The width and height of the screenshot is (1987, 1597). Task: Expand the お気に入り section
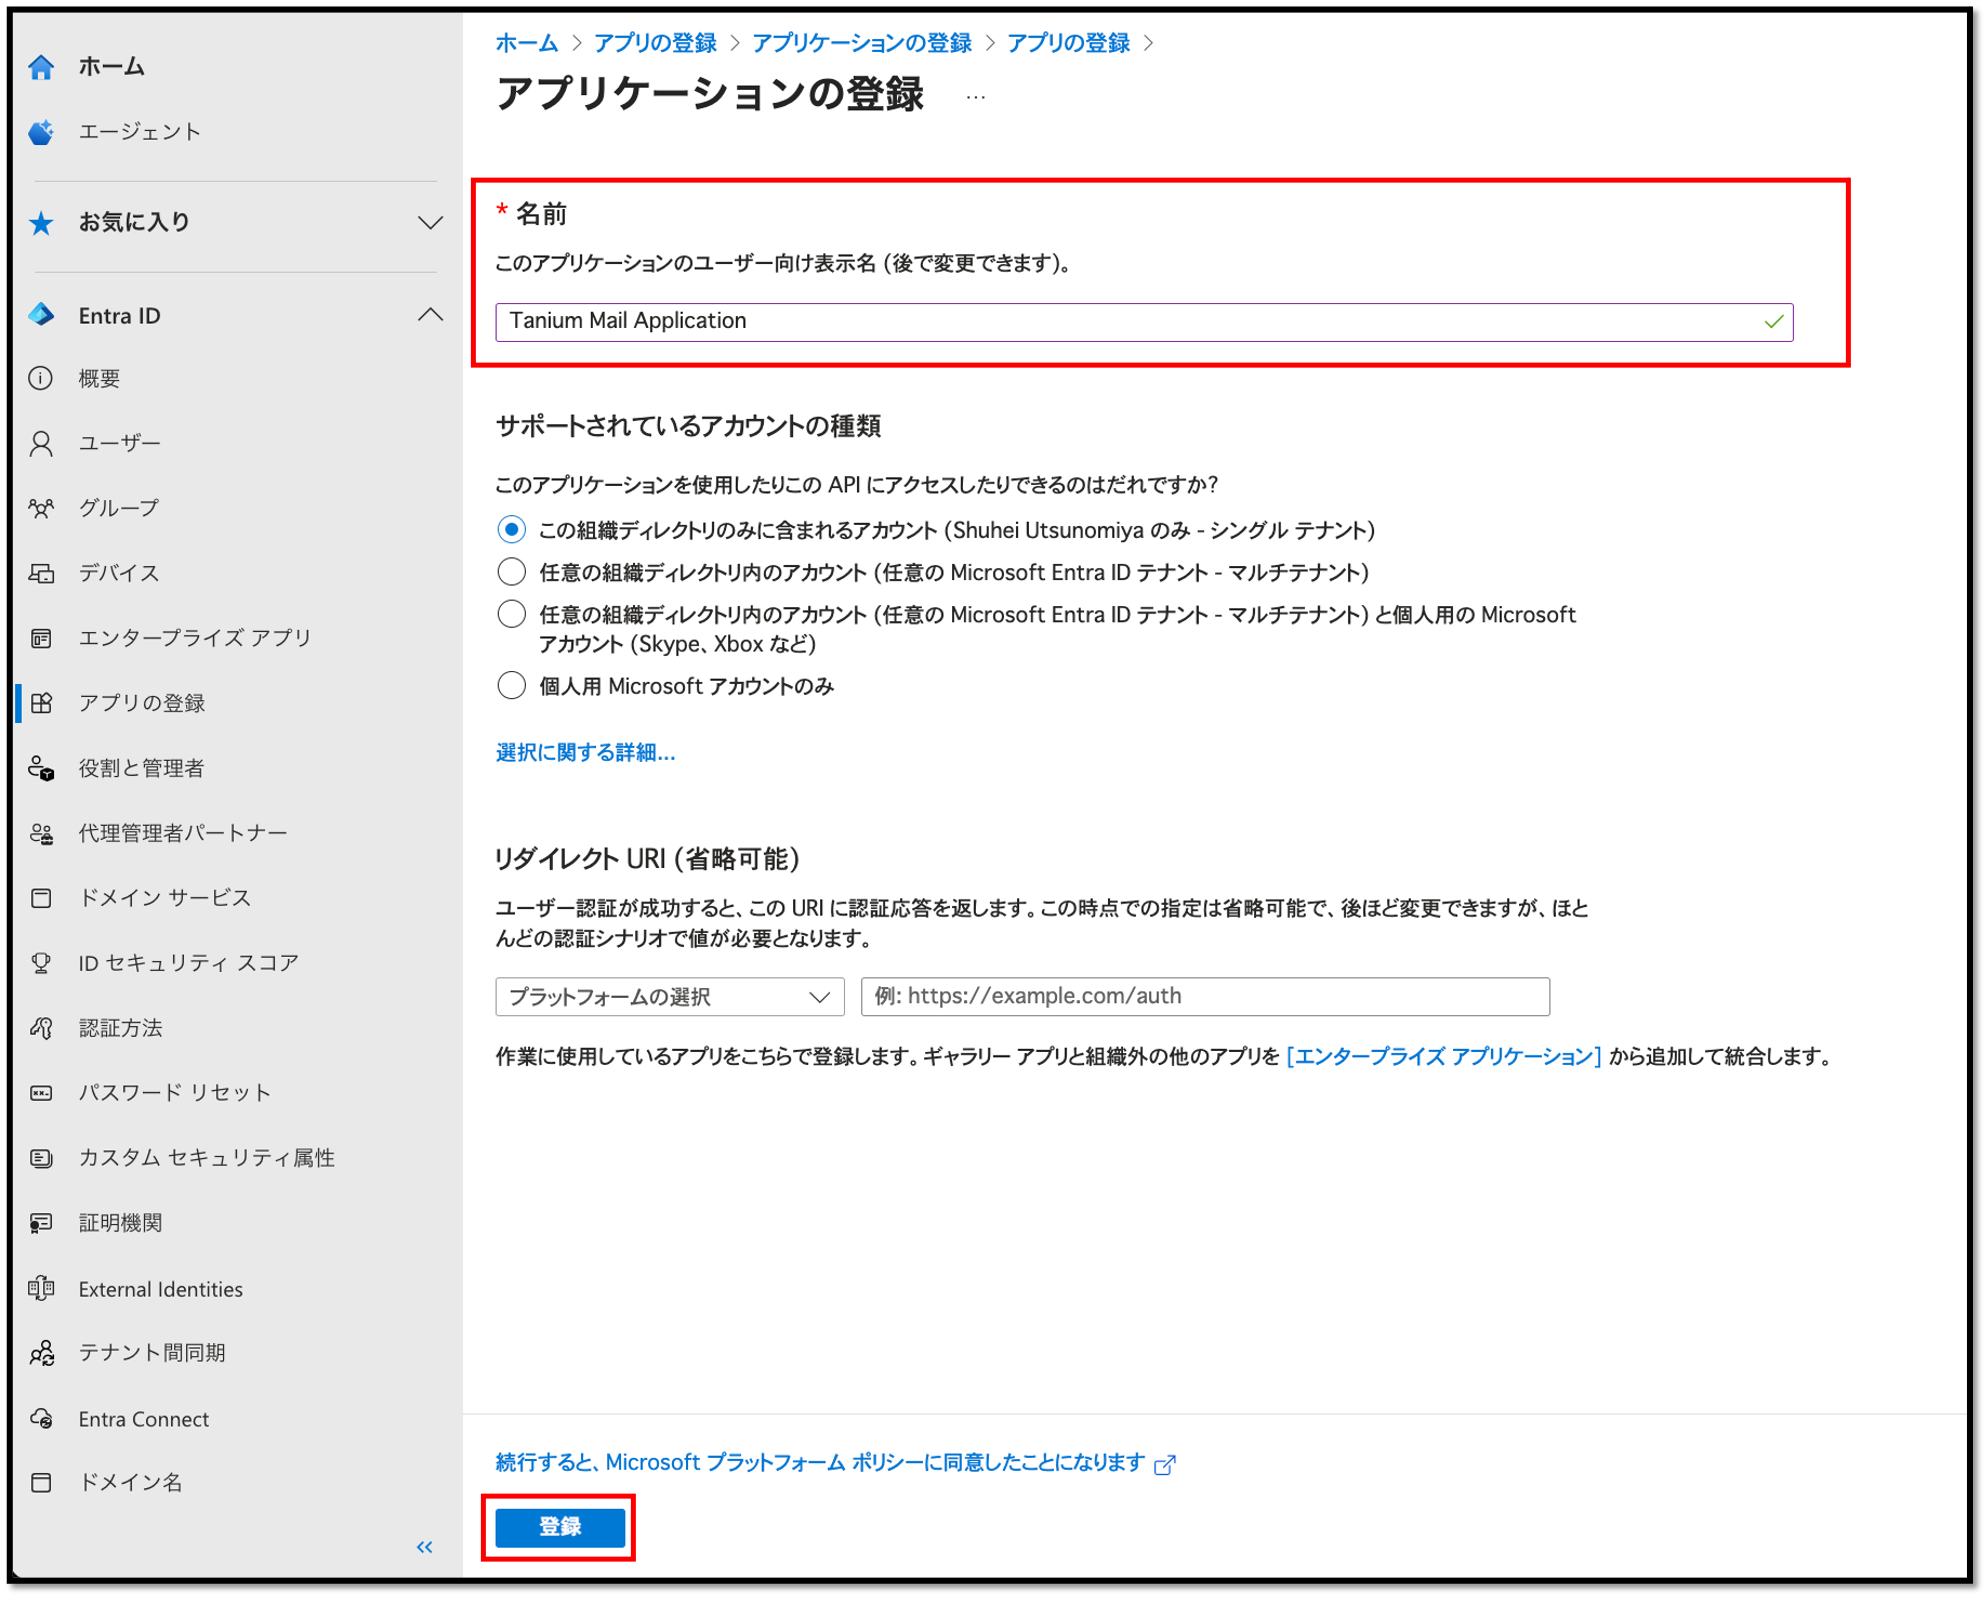pyautogui.click(x=430, y=223)
